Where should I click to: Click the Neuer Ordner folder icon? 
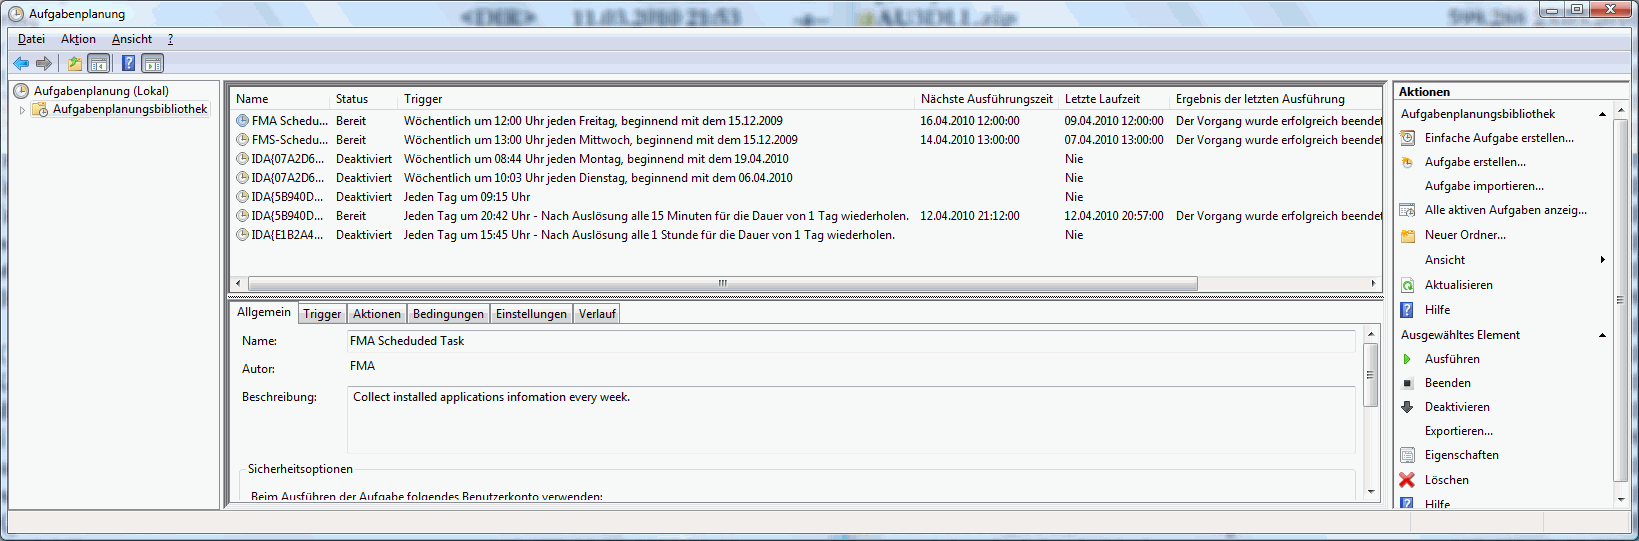1407,236
